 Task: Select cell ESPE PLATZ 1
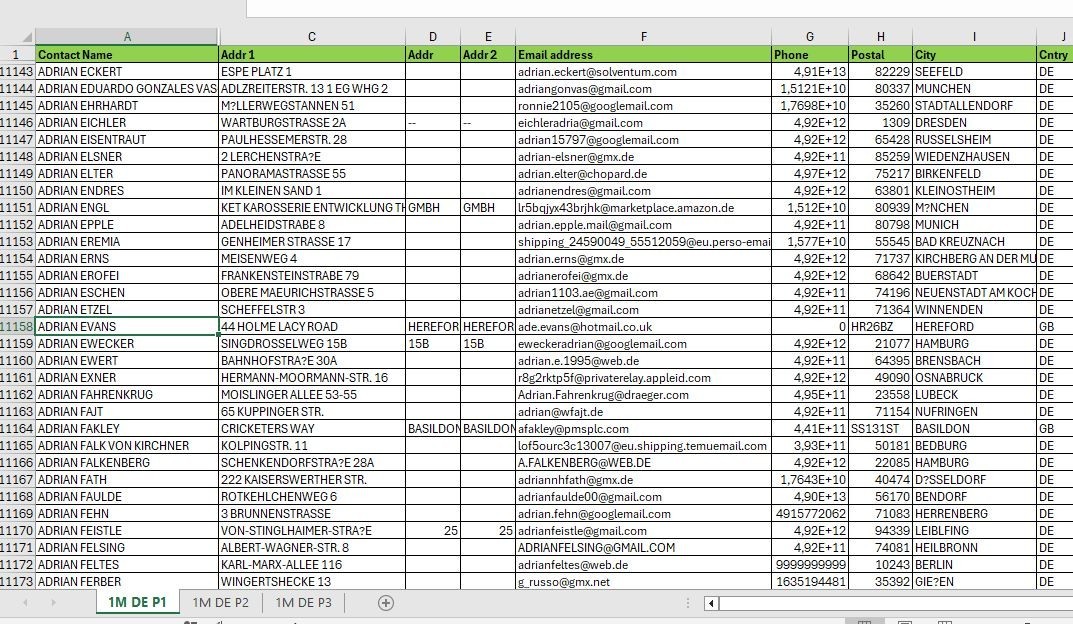coord(312,72)
